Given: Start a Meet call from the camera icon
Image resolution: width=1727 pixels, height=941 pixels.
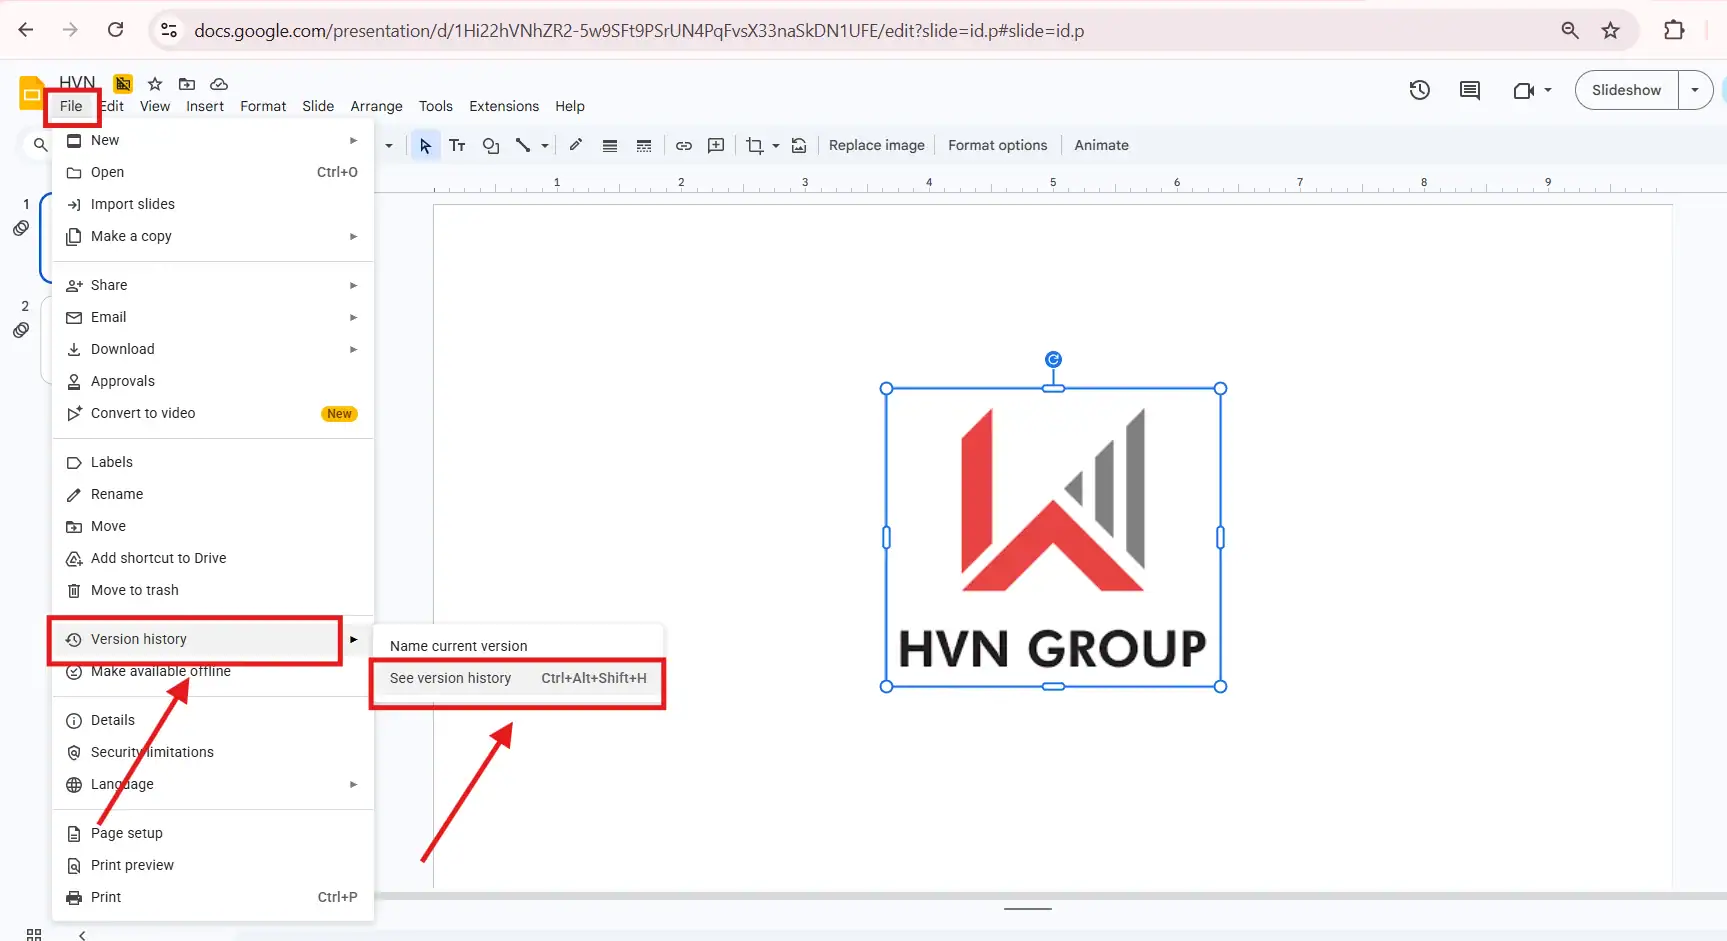Looking at the screenshot, I should (x=1525, y=90).
